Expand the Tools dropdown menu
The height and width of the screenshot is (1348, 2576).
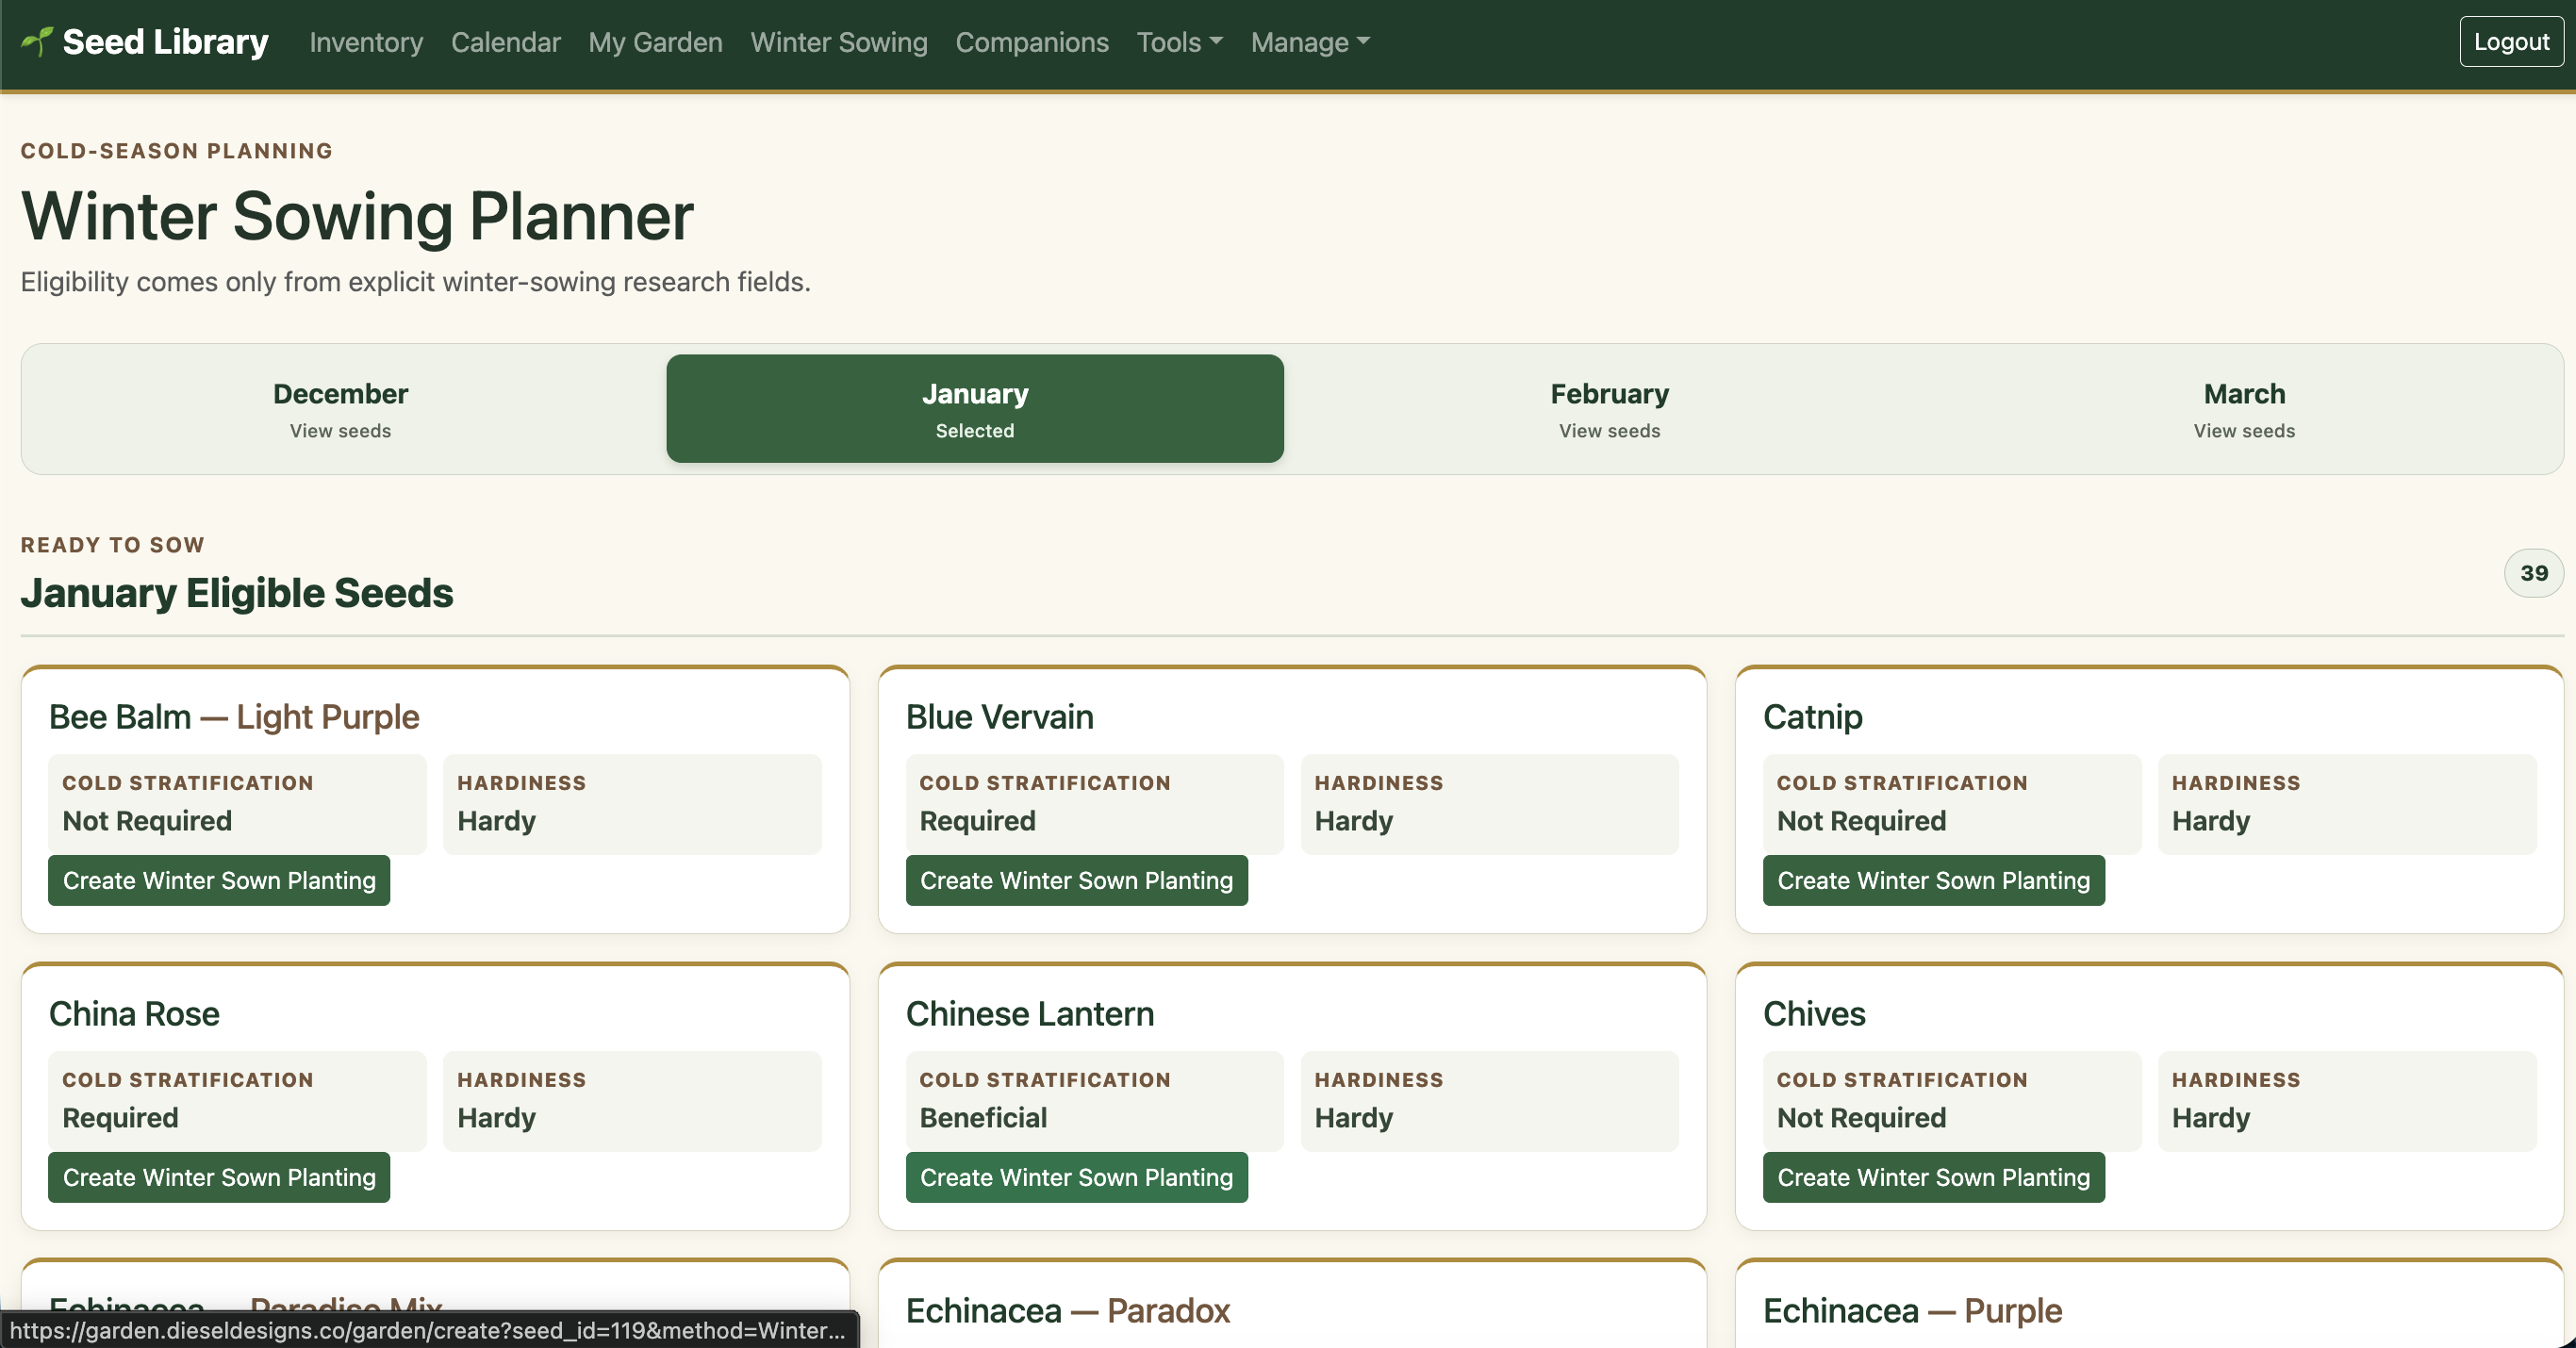click(1179, 42)
